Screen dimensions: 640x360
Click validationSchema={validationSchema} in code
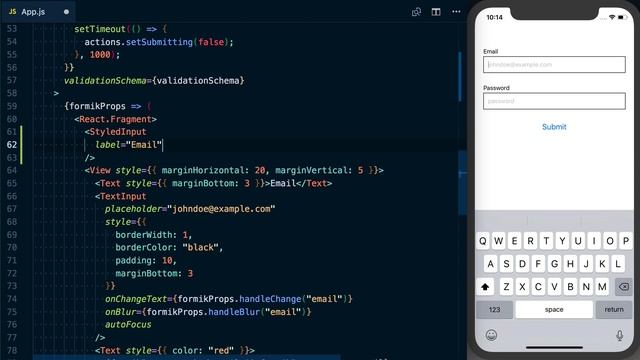[x=154, y=80]
